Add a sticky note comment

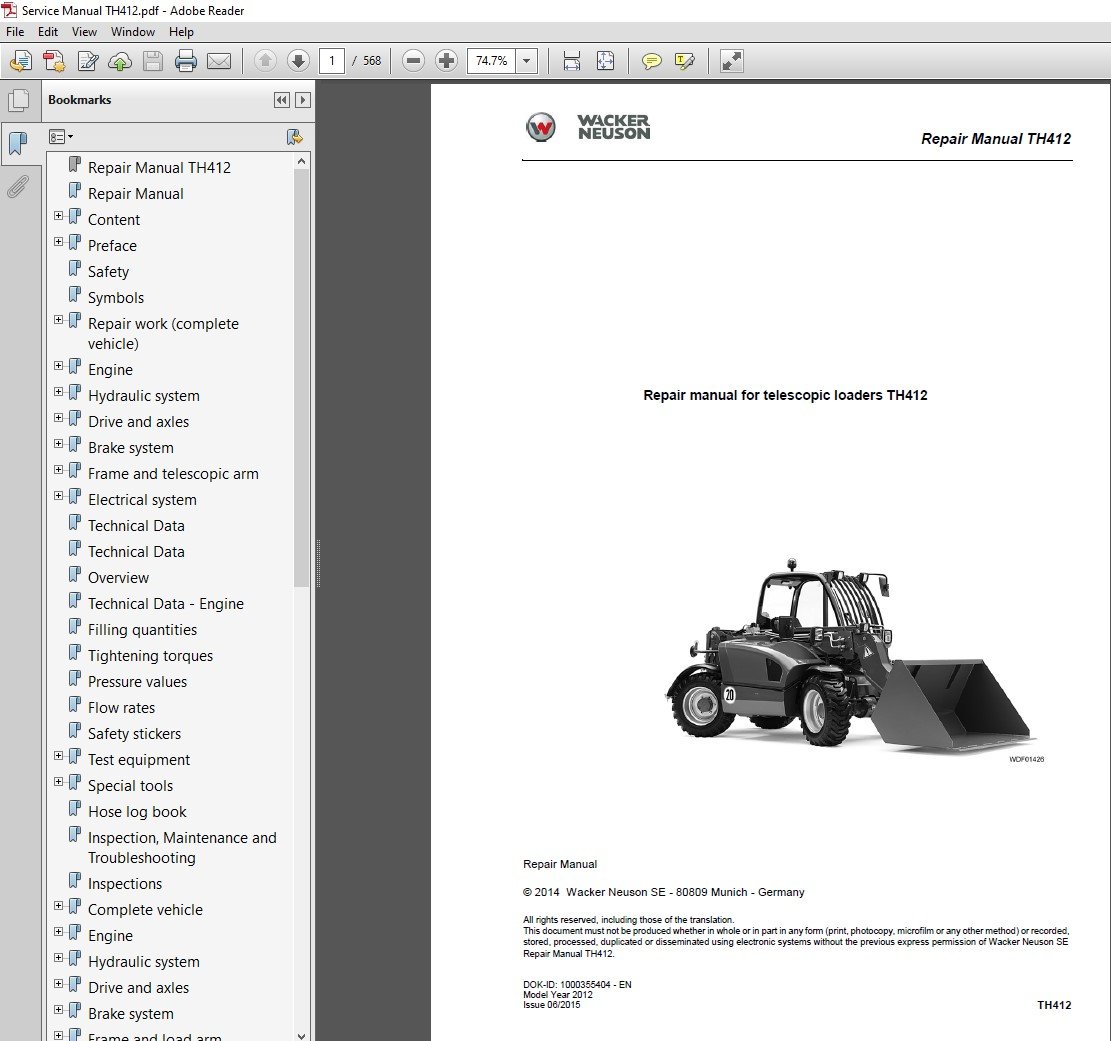click(x=652, y=61)
